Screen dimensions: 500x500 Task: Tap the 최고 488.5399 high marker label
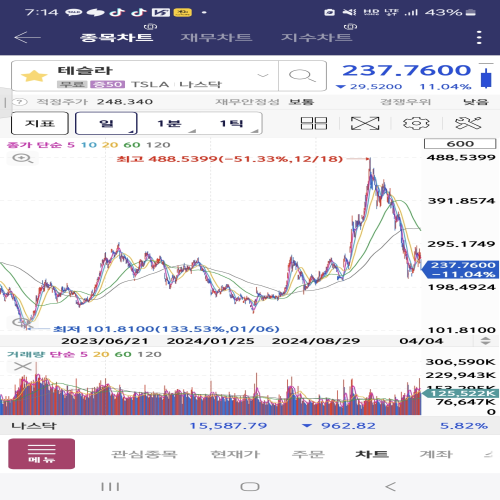click(230, 159)
